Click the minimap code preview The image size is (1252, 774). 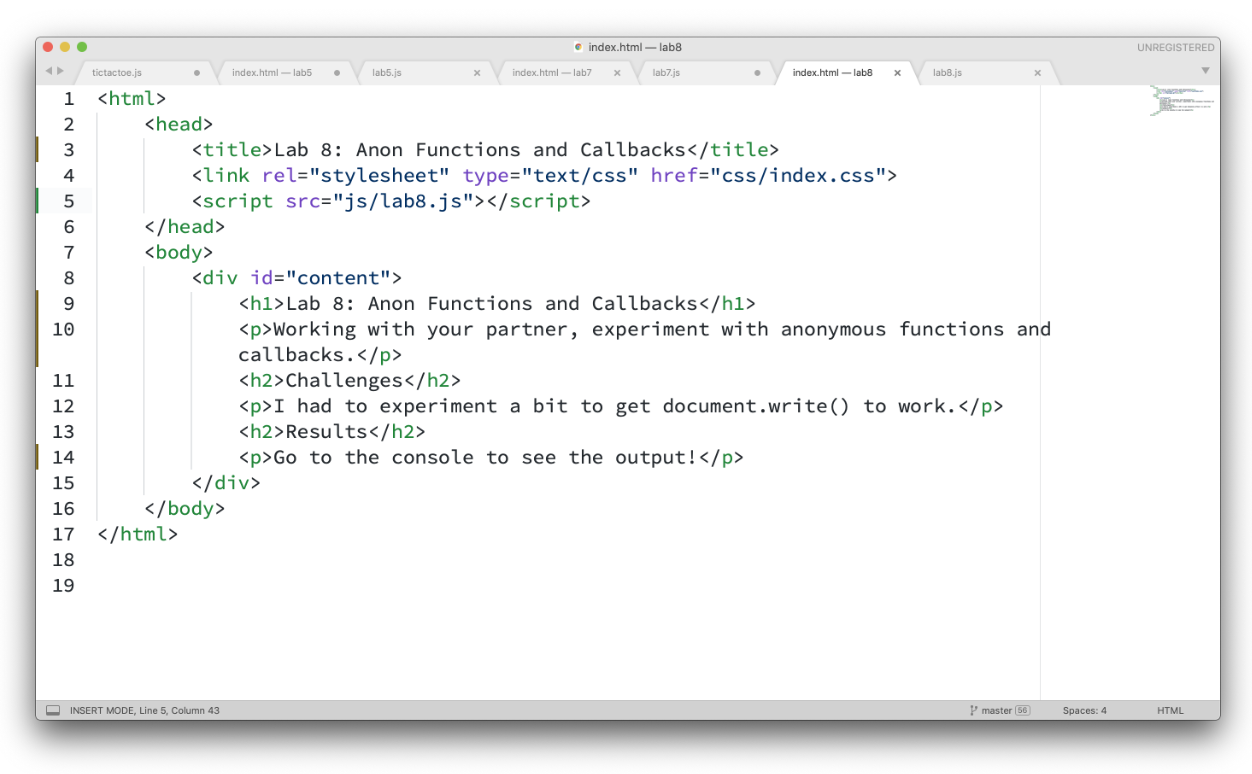[x=1182, y=102]
